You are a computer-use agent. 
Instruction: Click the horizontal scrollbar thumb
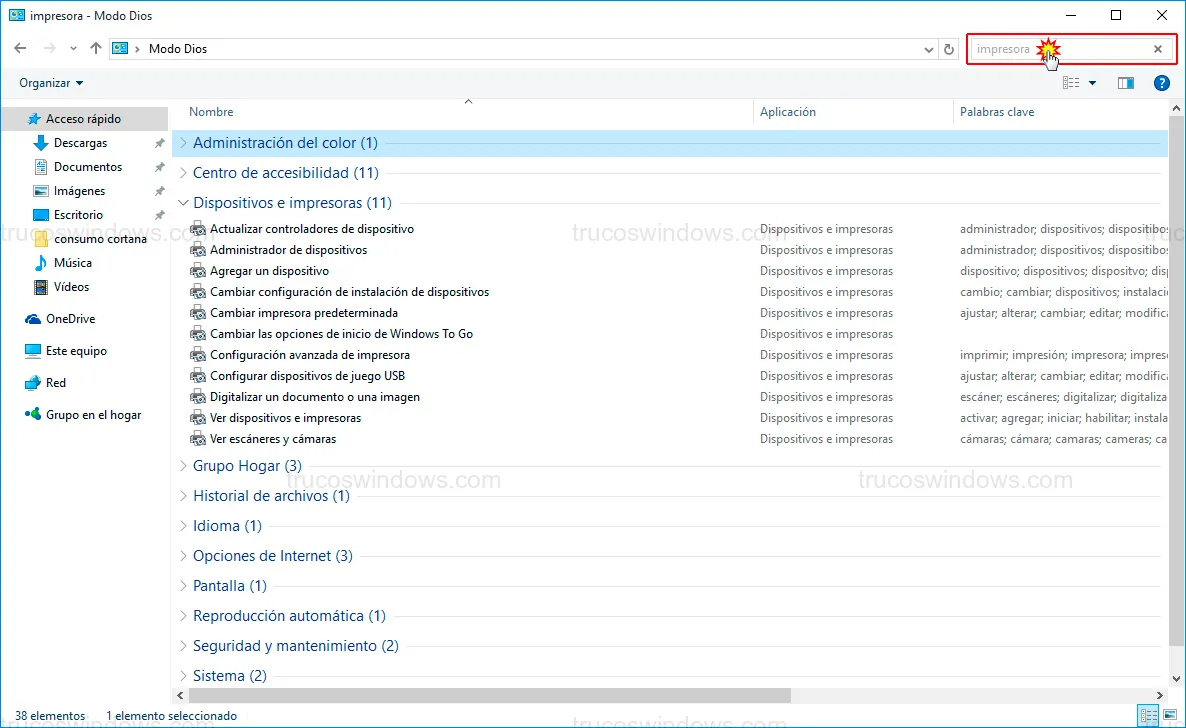click(489, 695)
